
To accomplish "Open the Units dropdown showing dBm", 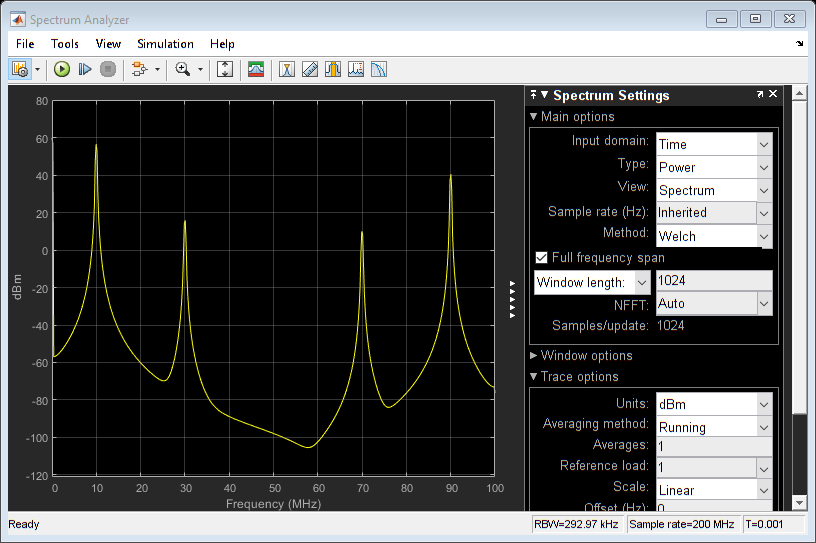I will point(713,404).
